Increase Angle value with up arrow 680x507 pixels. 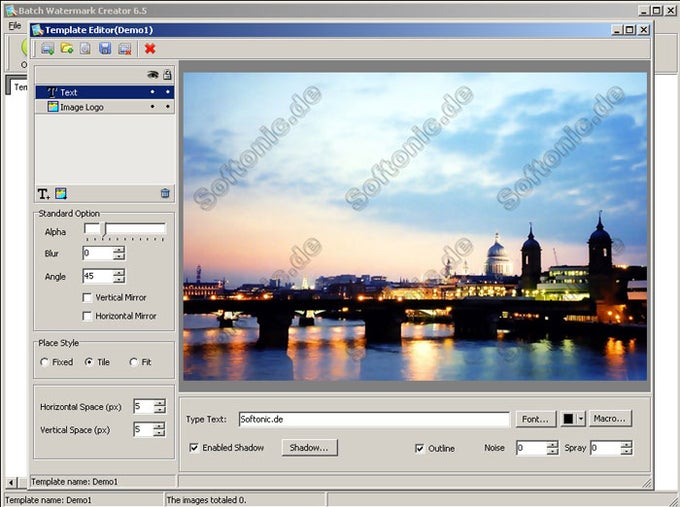click(x=119, y=273)
